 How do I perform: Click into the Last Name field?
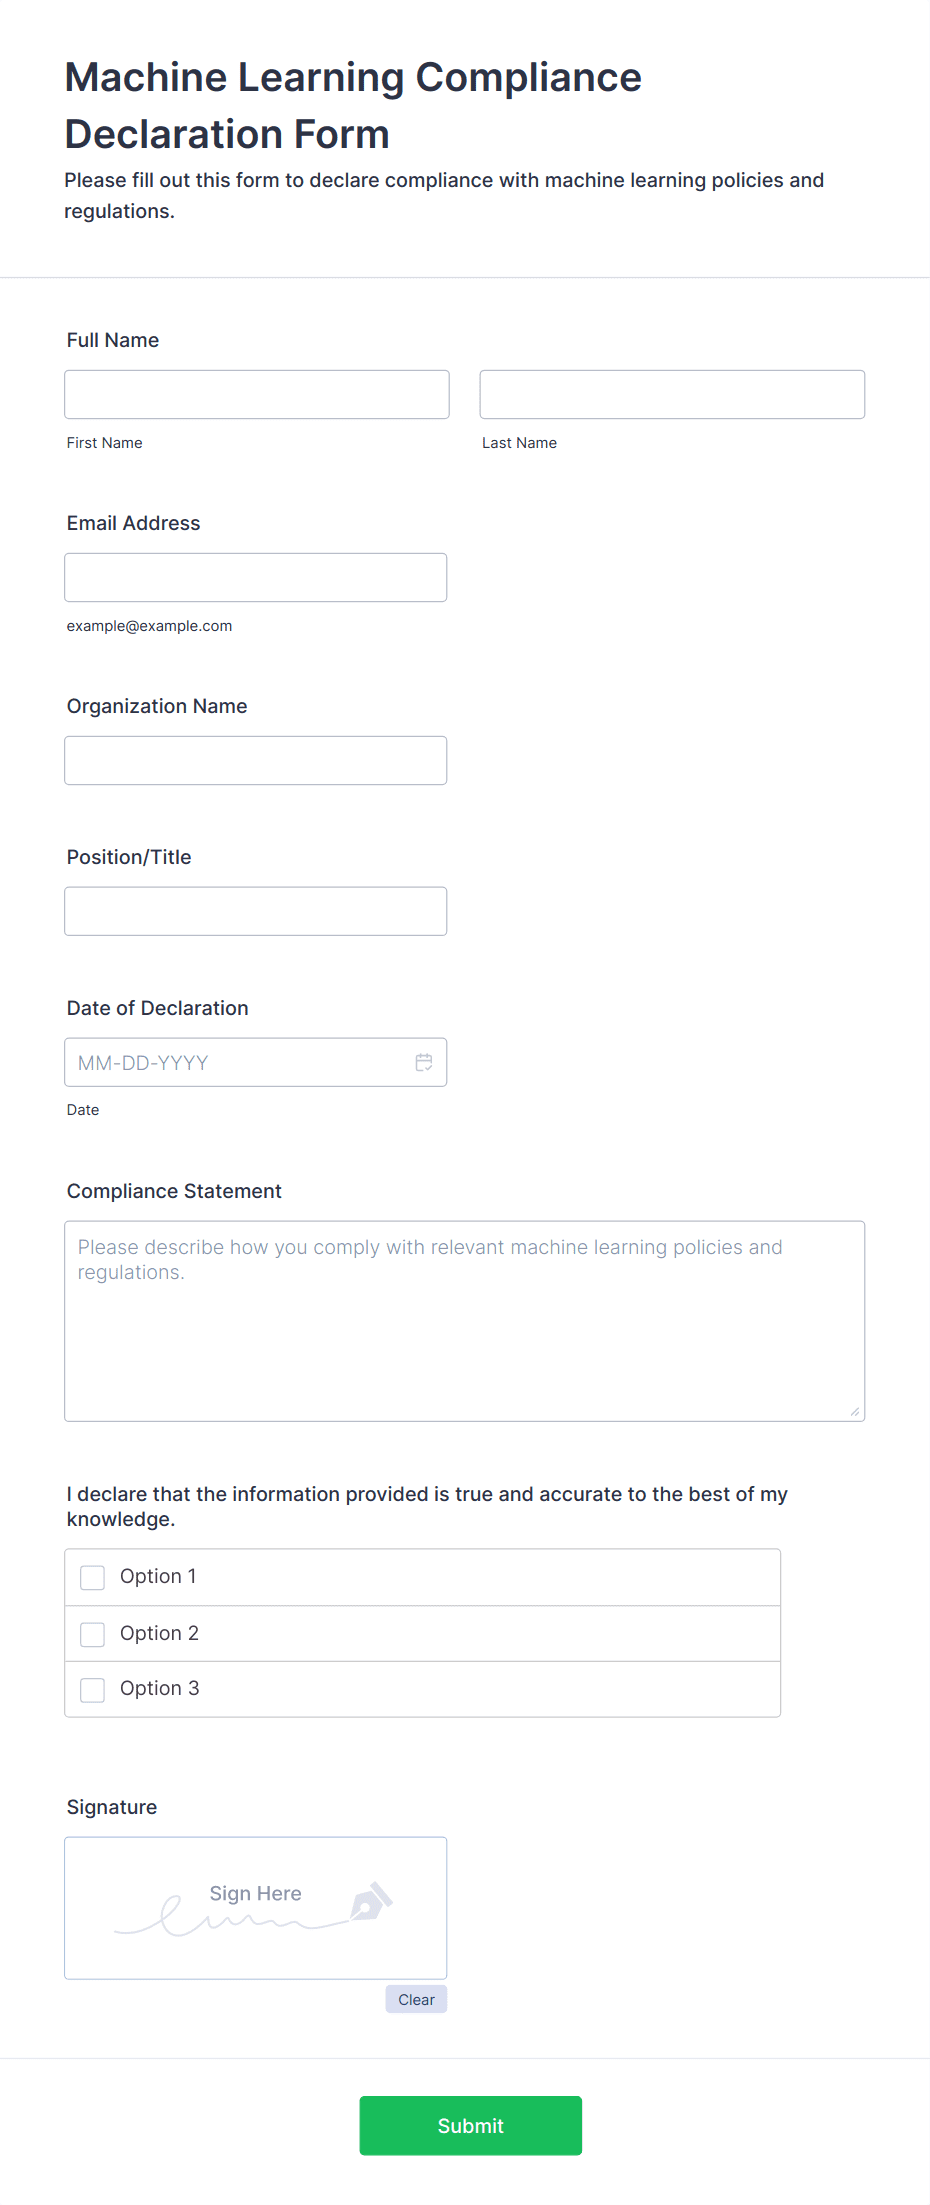(672, 394)
